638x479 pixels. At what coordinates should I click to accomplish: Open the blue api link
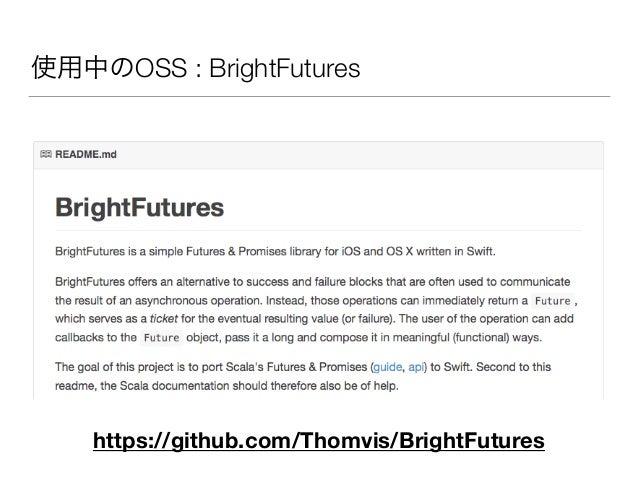click(416, 367)
